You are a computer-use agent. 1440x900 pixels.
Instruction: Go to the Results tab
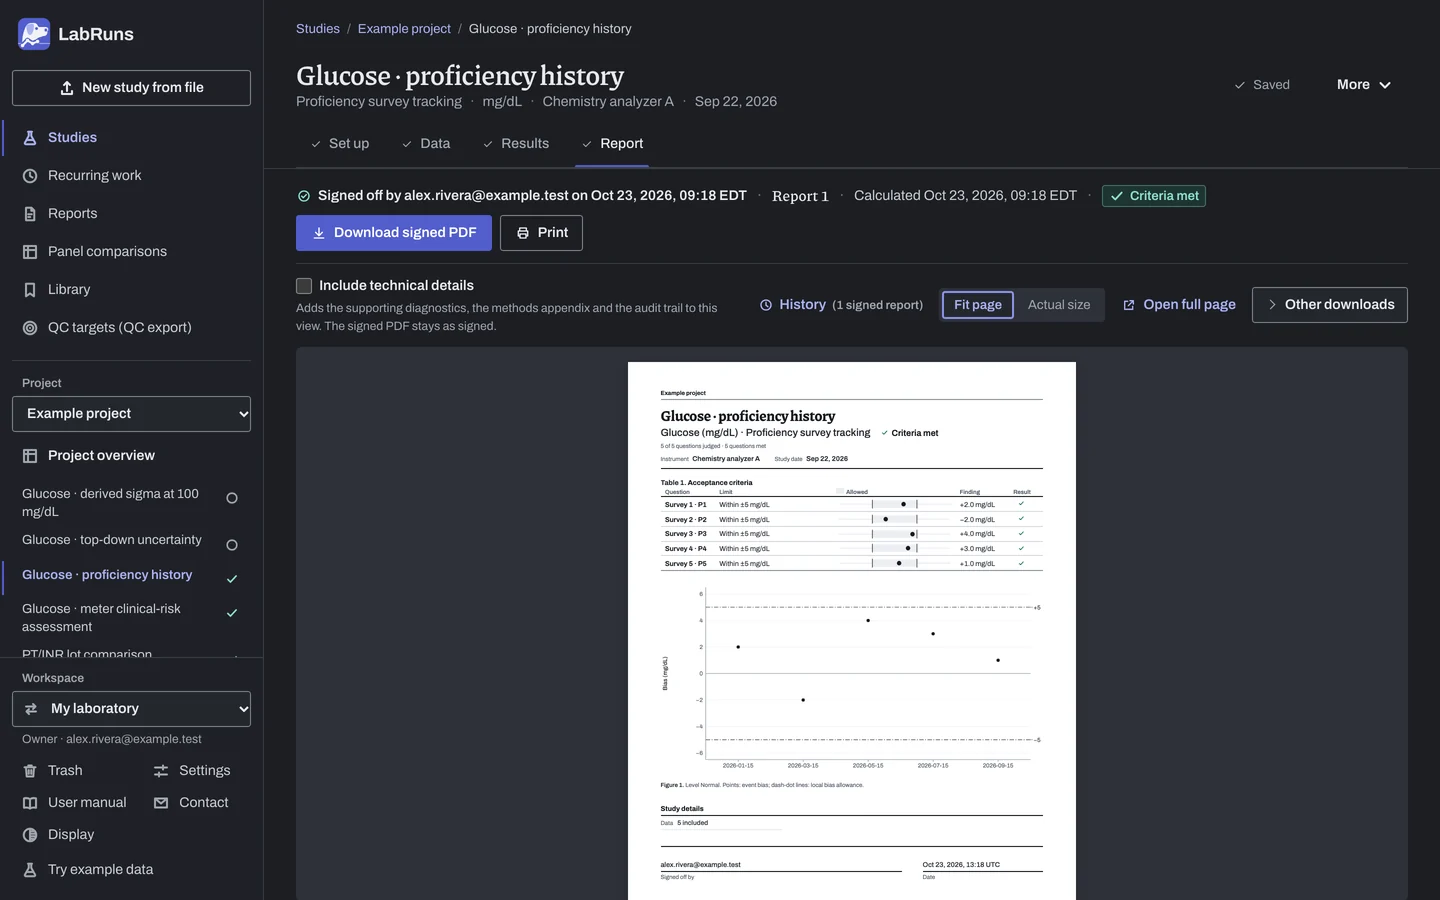516,144
